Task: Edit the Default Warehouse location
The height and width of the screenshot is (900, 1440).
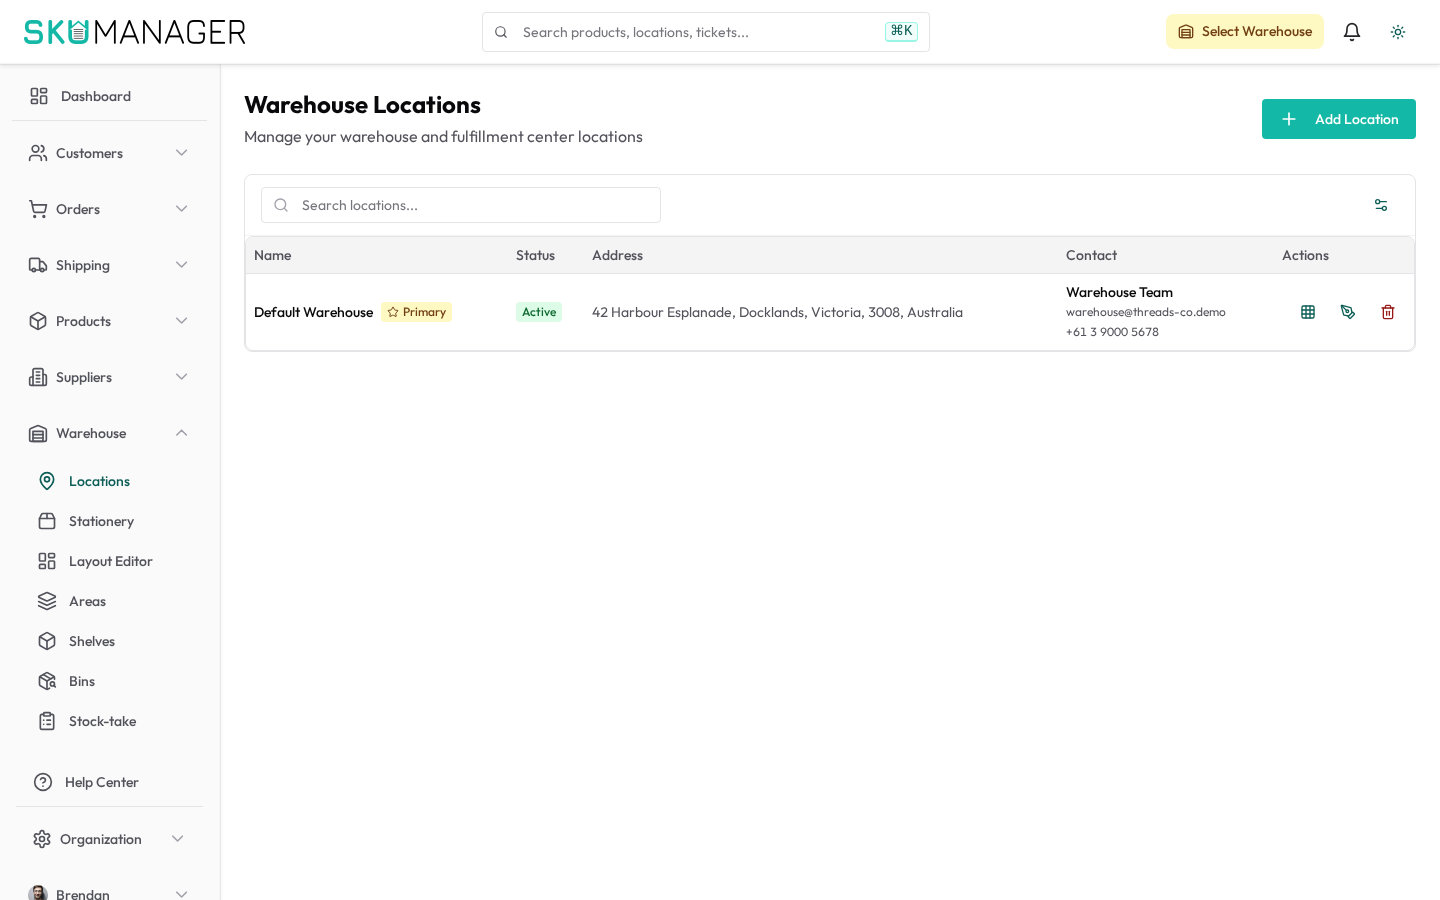Action: click(1348, 312)
